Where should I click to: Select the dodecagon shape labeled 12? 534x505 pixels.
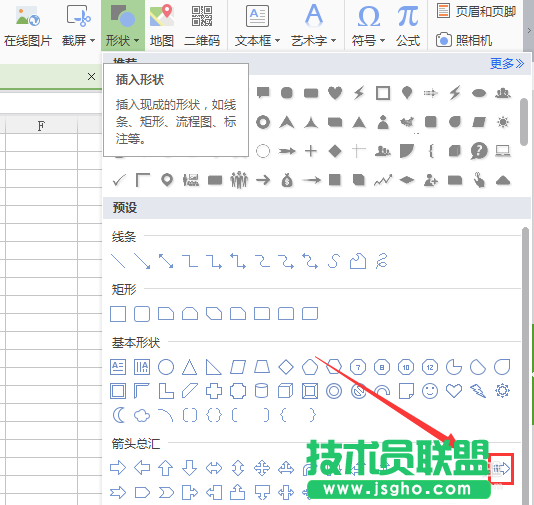point(430,367)
